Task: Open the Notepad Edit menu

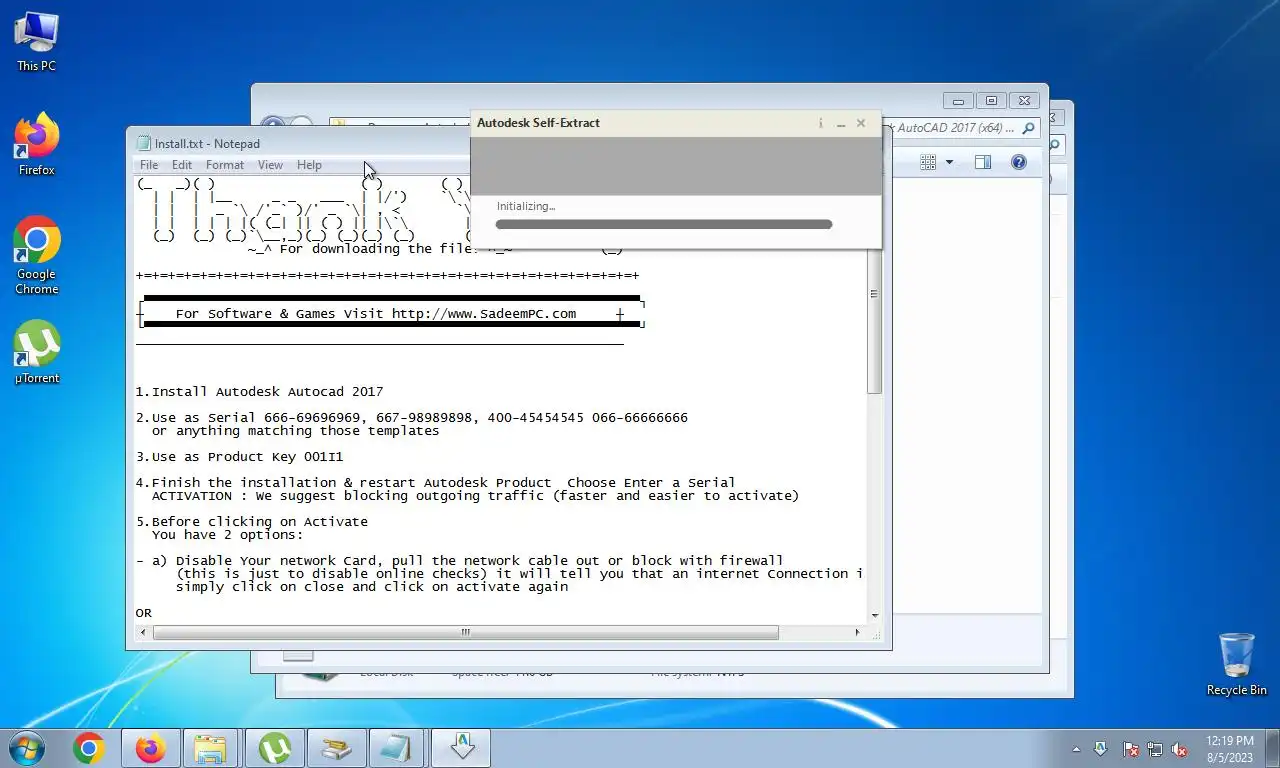Action: tap(182, 165)
